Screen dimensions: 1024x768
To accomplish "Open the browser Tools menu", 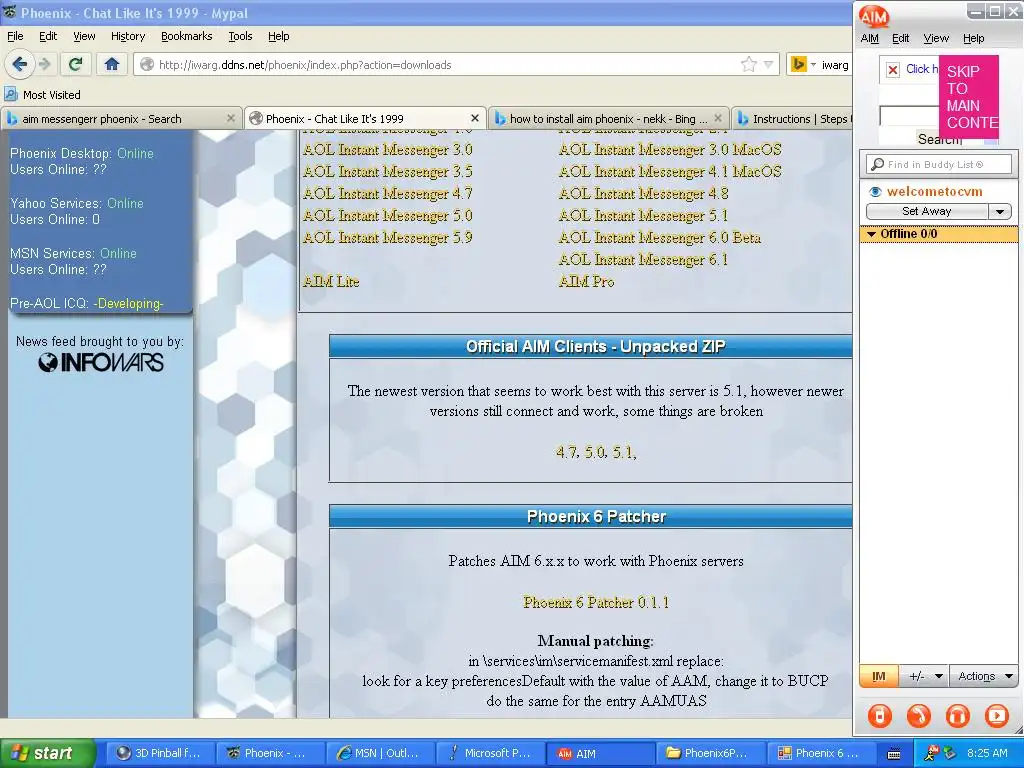I will [240, 36].
